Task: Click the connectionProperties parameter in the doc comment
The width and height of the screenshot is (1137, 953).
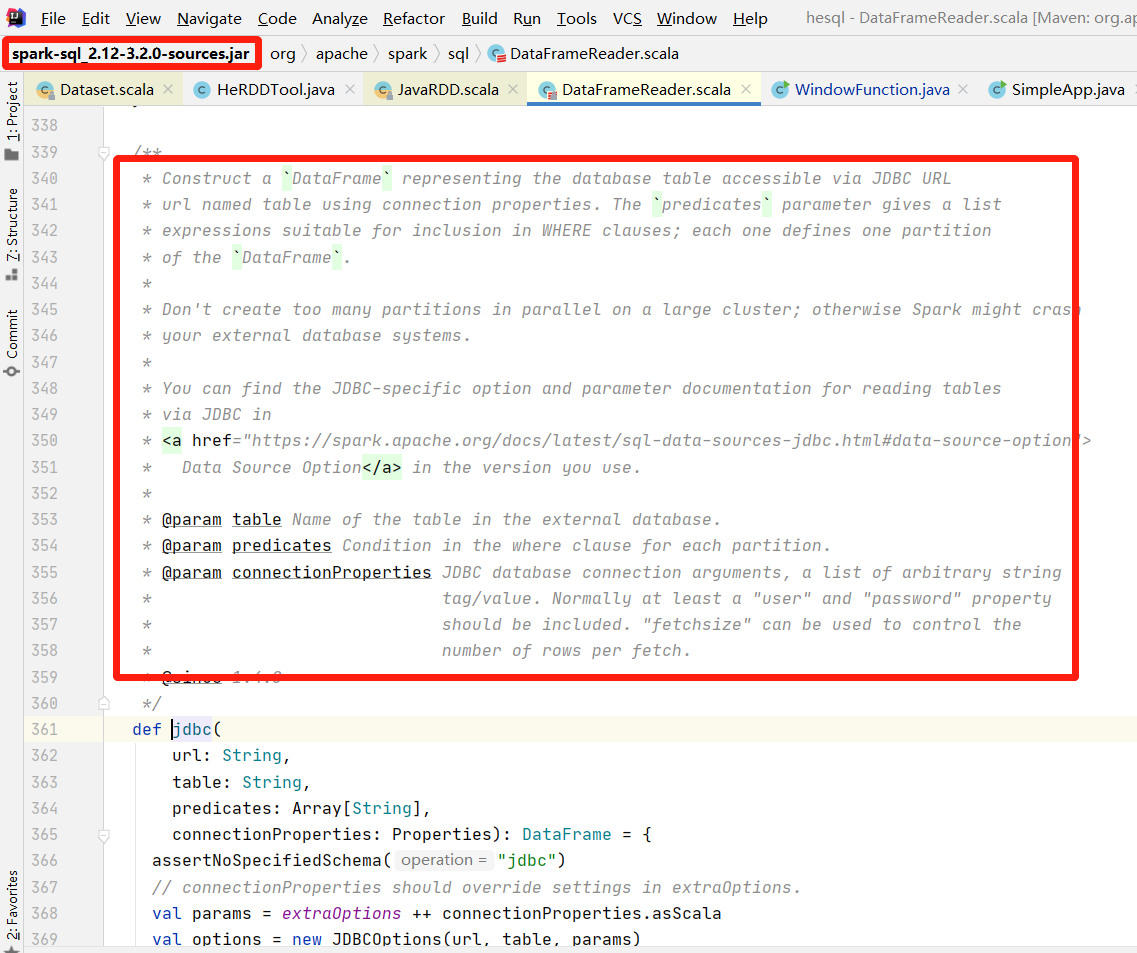Action: coord(331,573)
